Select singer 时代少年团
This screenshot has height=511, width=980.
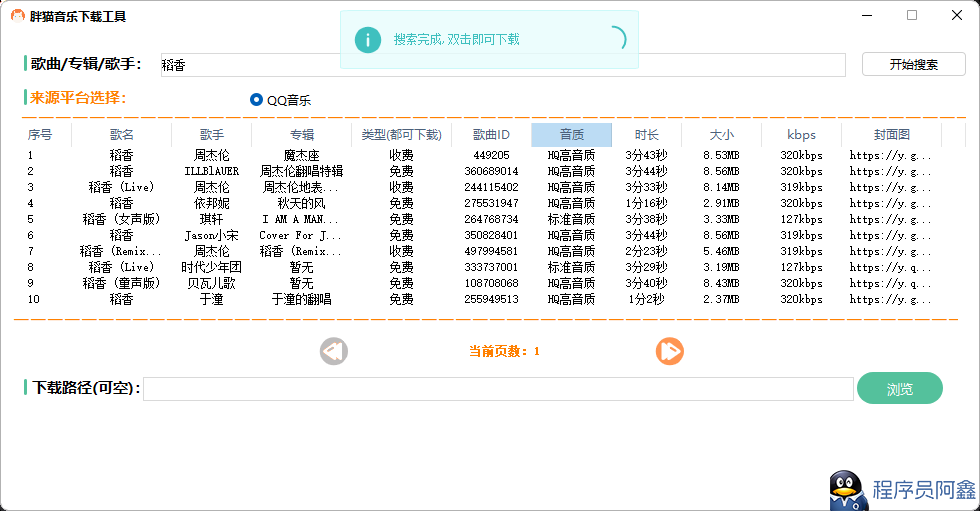point(212,267)
